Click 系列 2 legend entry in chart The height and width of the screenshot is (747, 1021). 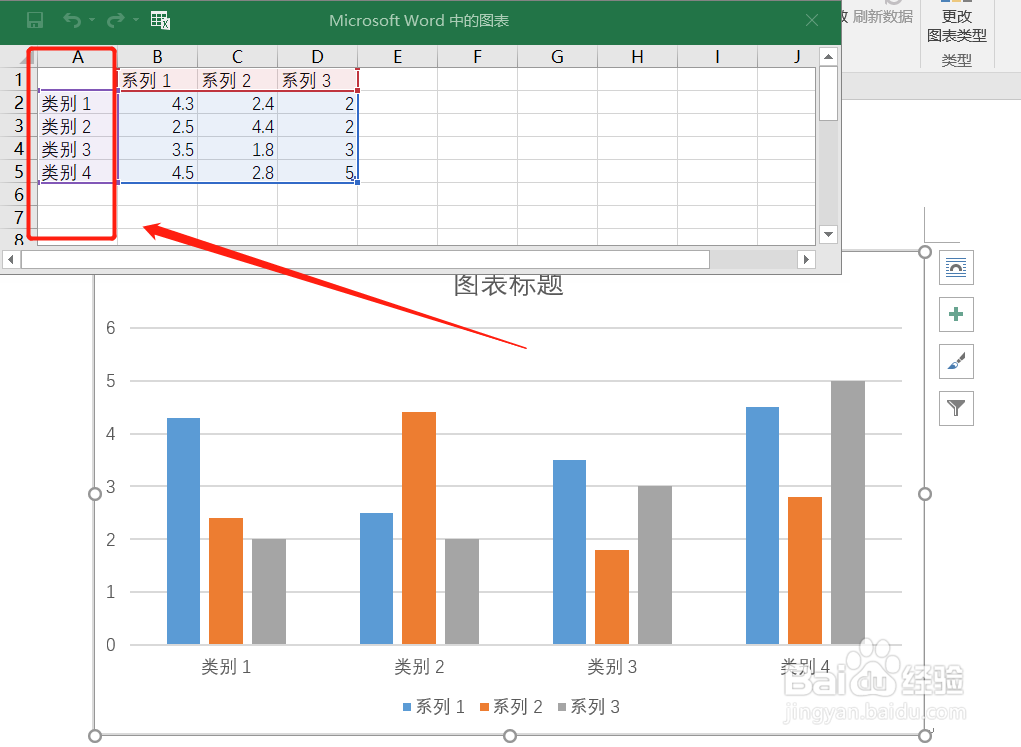click(x=511, y=707)
